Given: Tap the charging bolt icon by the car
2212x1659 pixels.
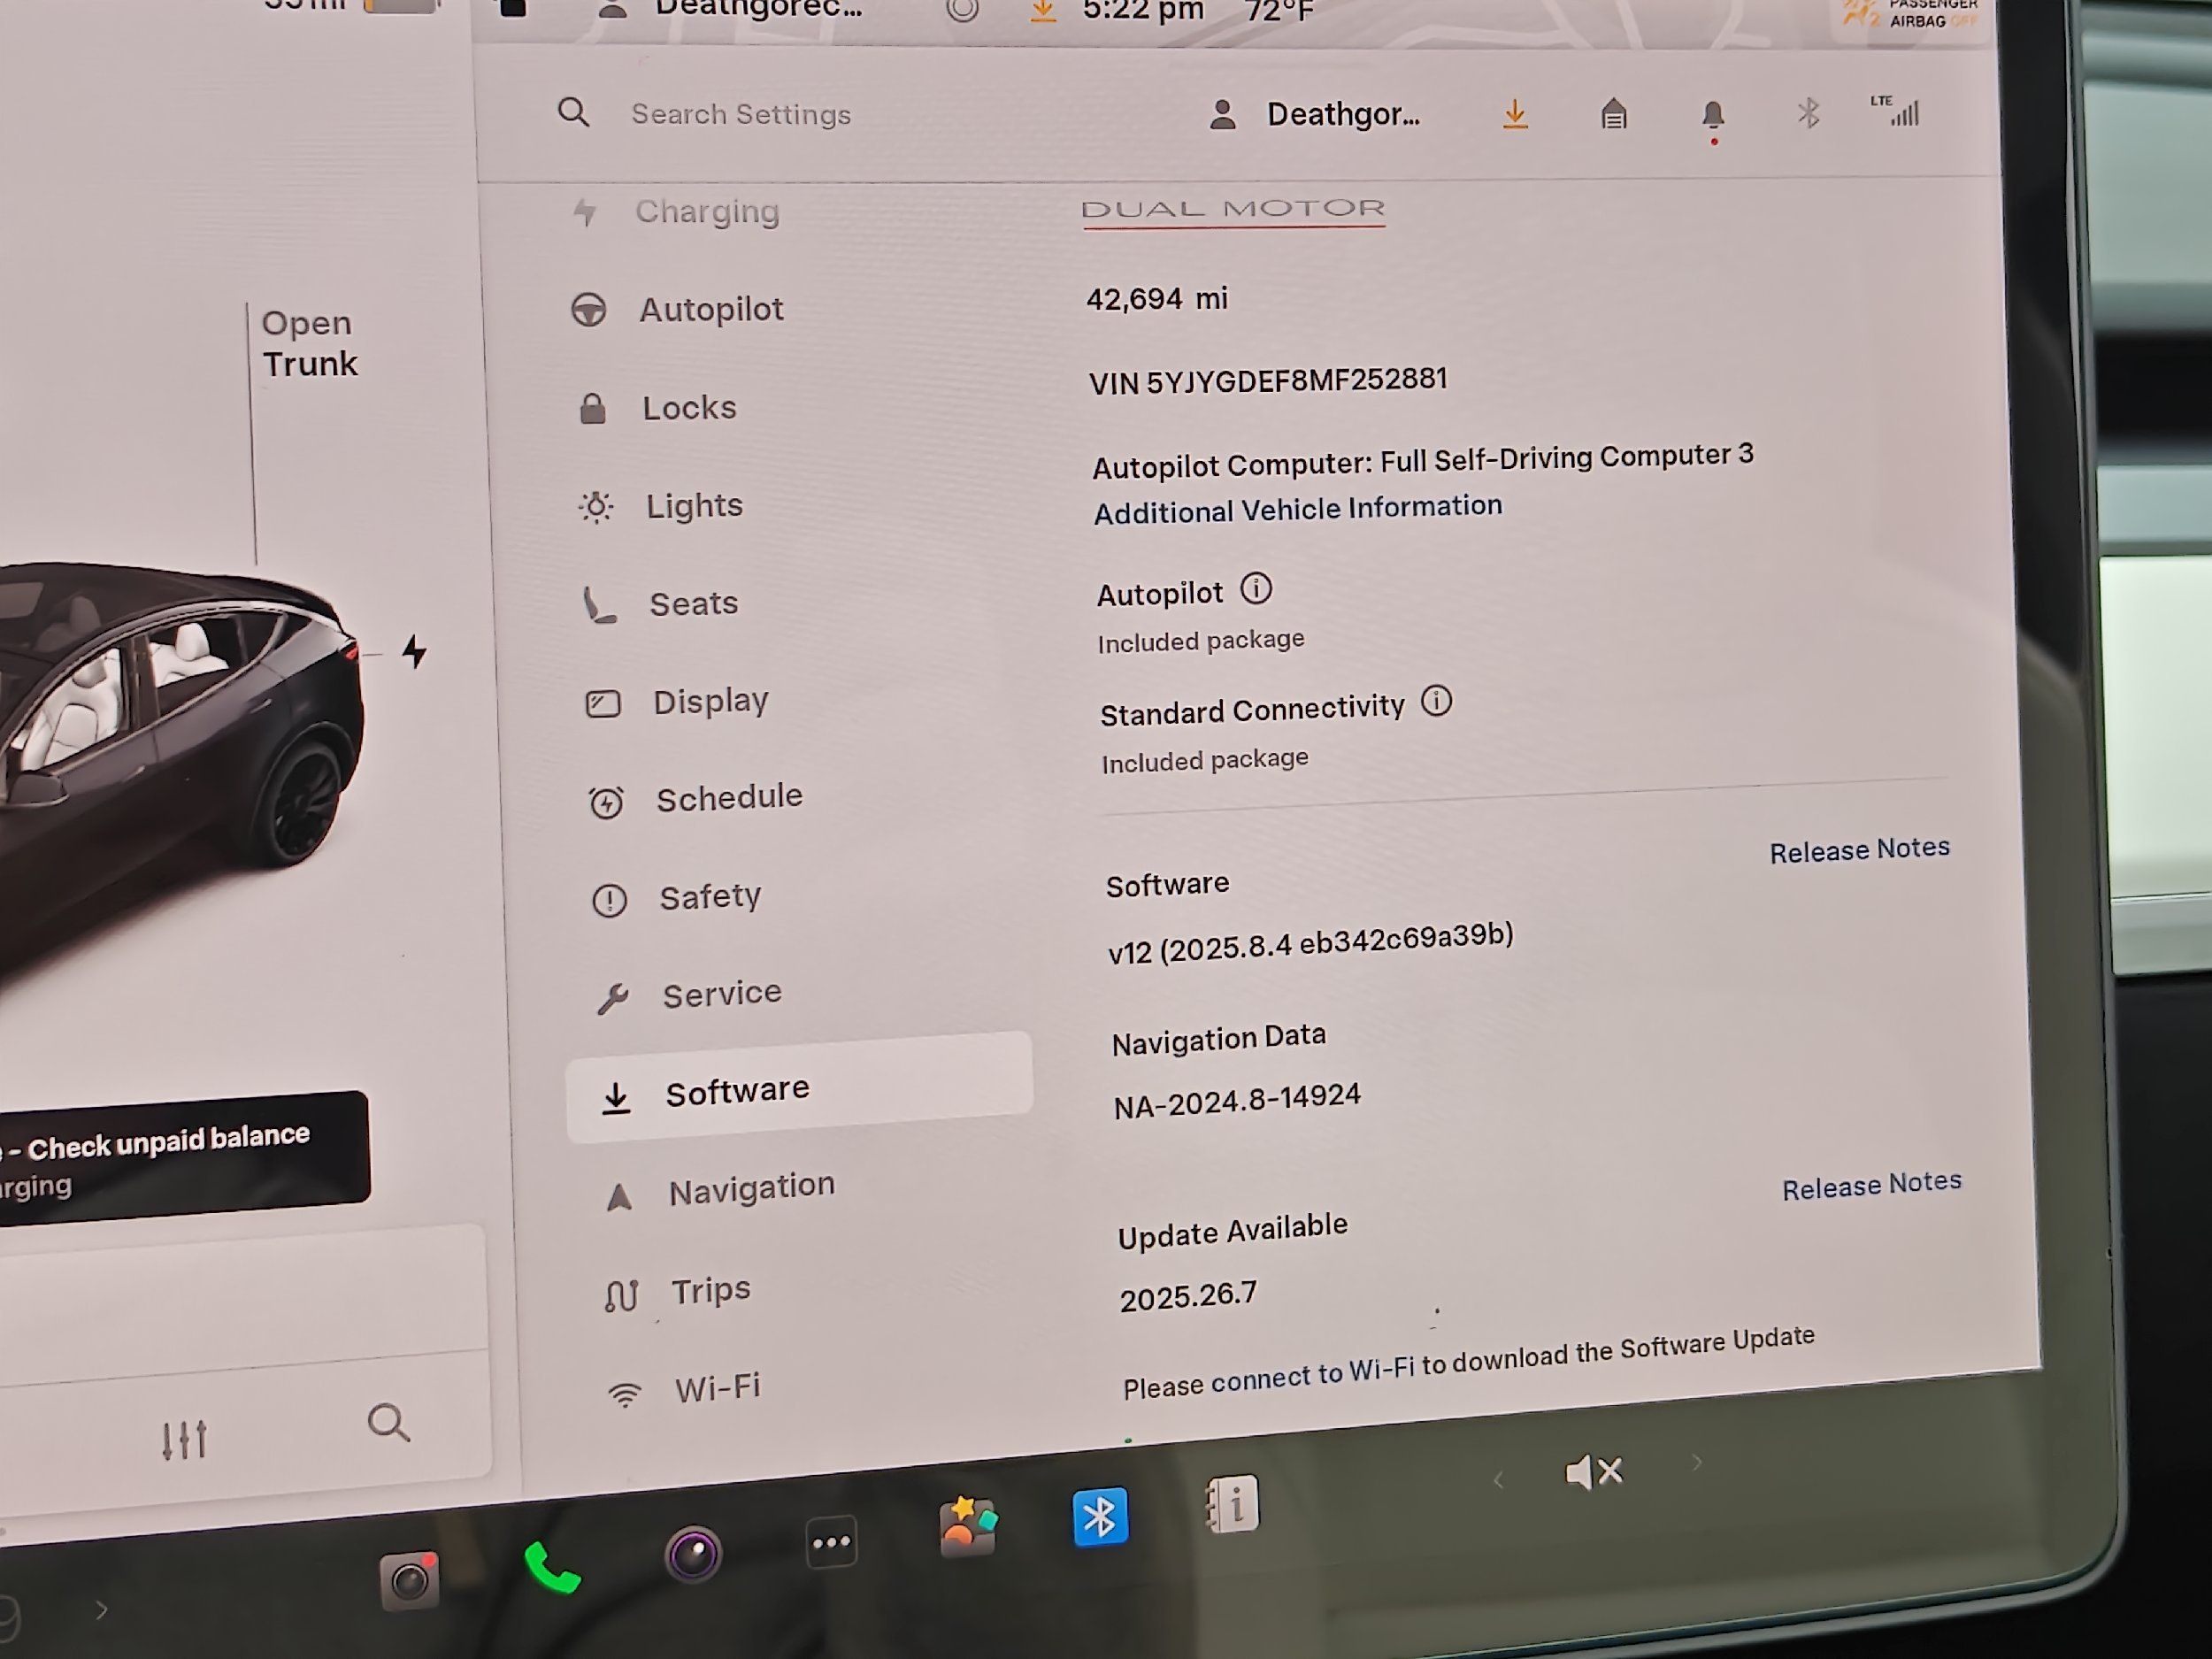Looking at the screenshot, I should tap(414, 651).
